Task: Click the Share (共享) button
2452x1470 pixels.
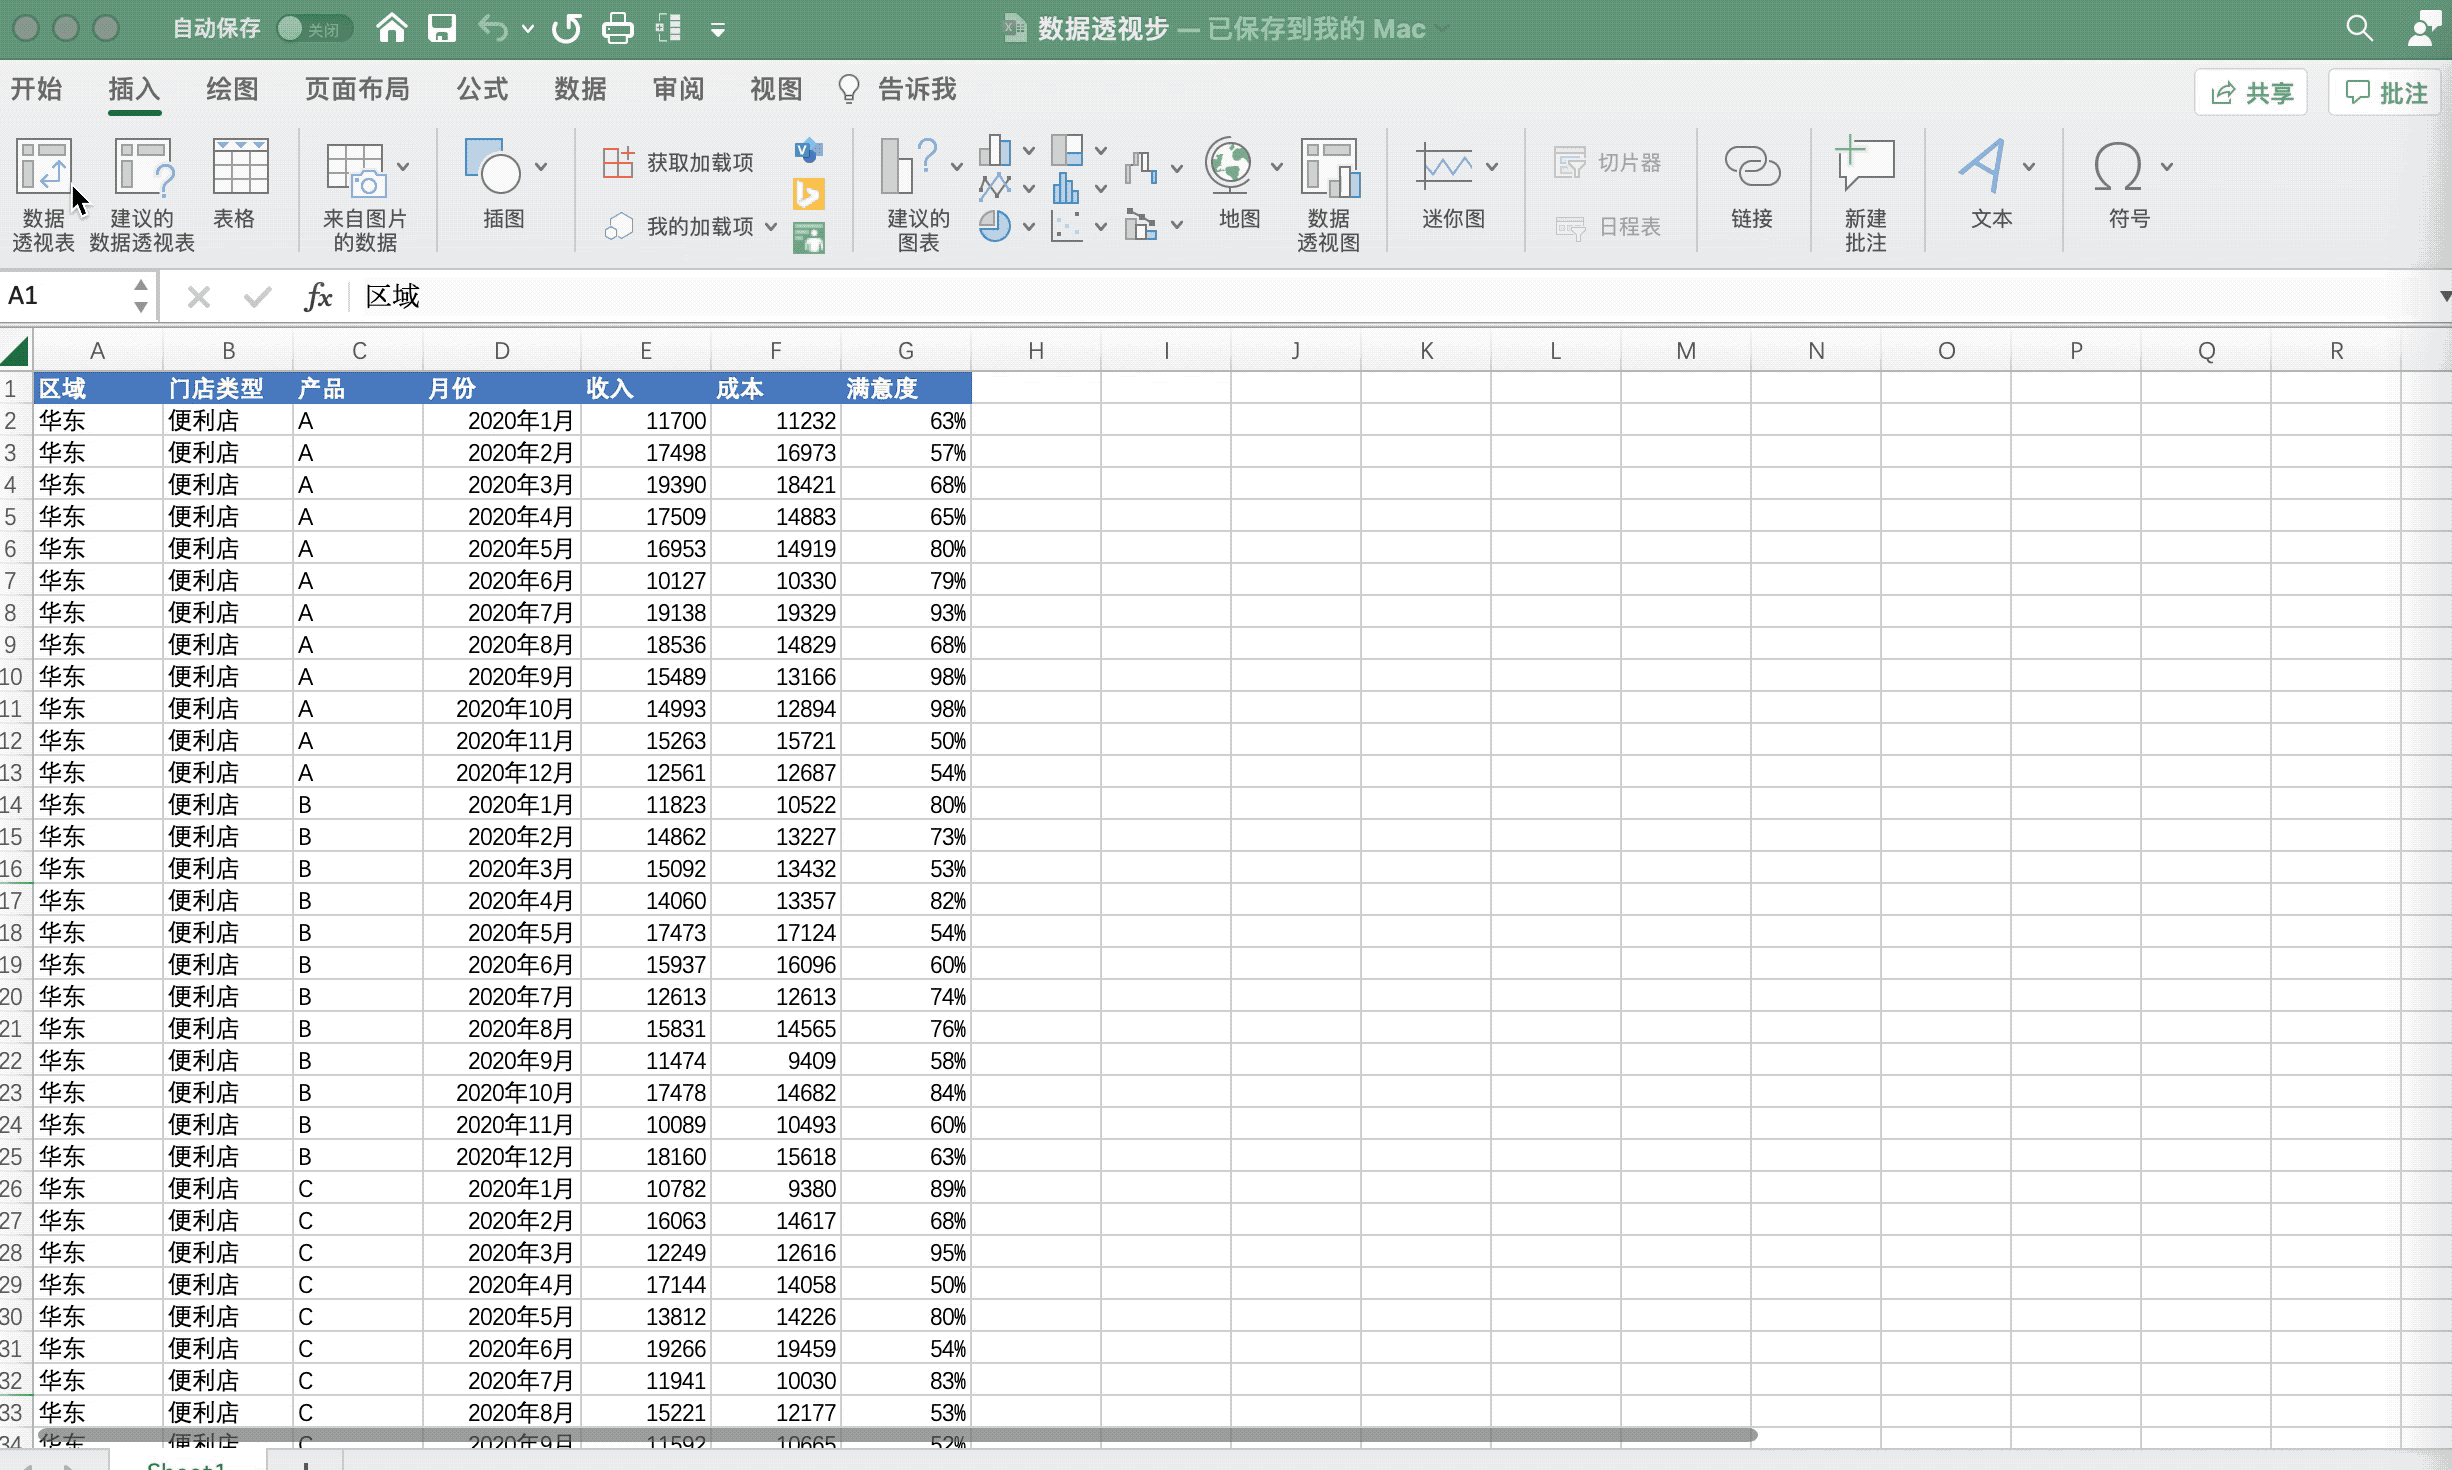Action: [x=2251, y=93]
